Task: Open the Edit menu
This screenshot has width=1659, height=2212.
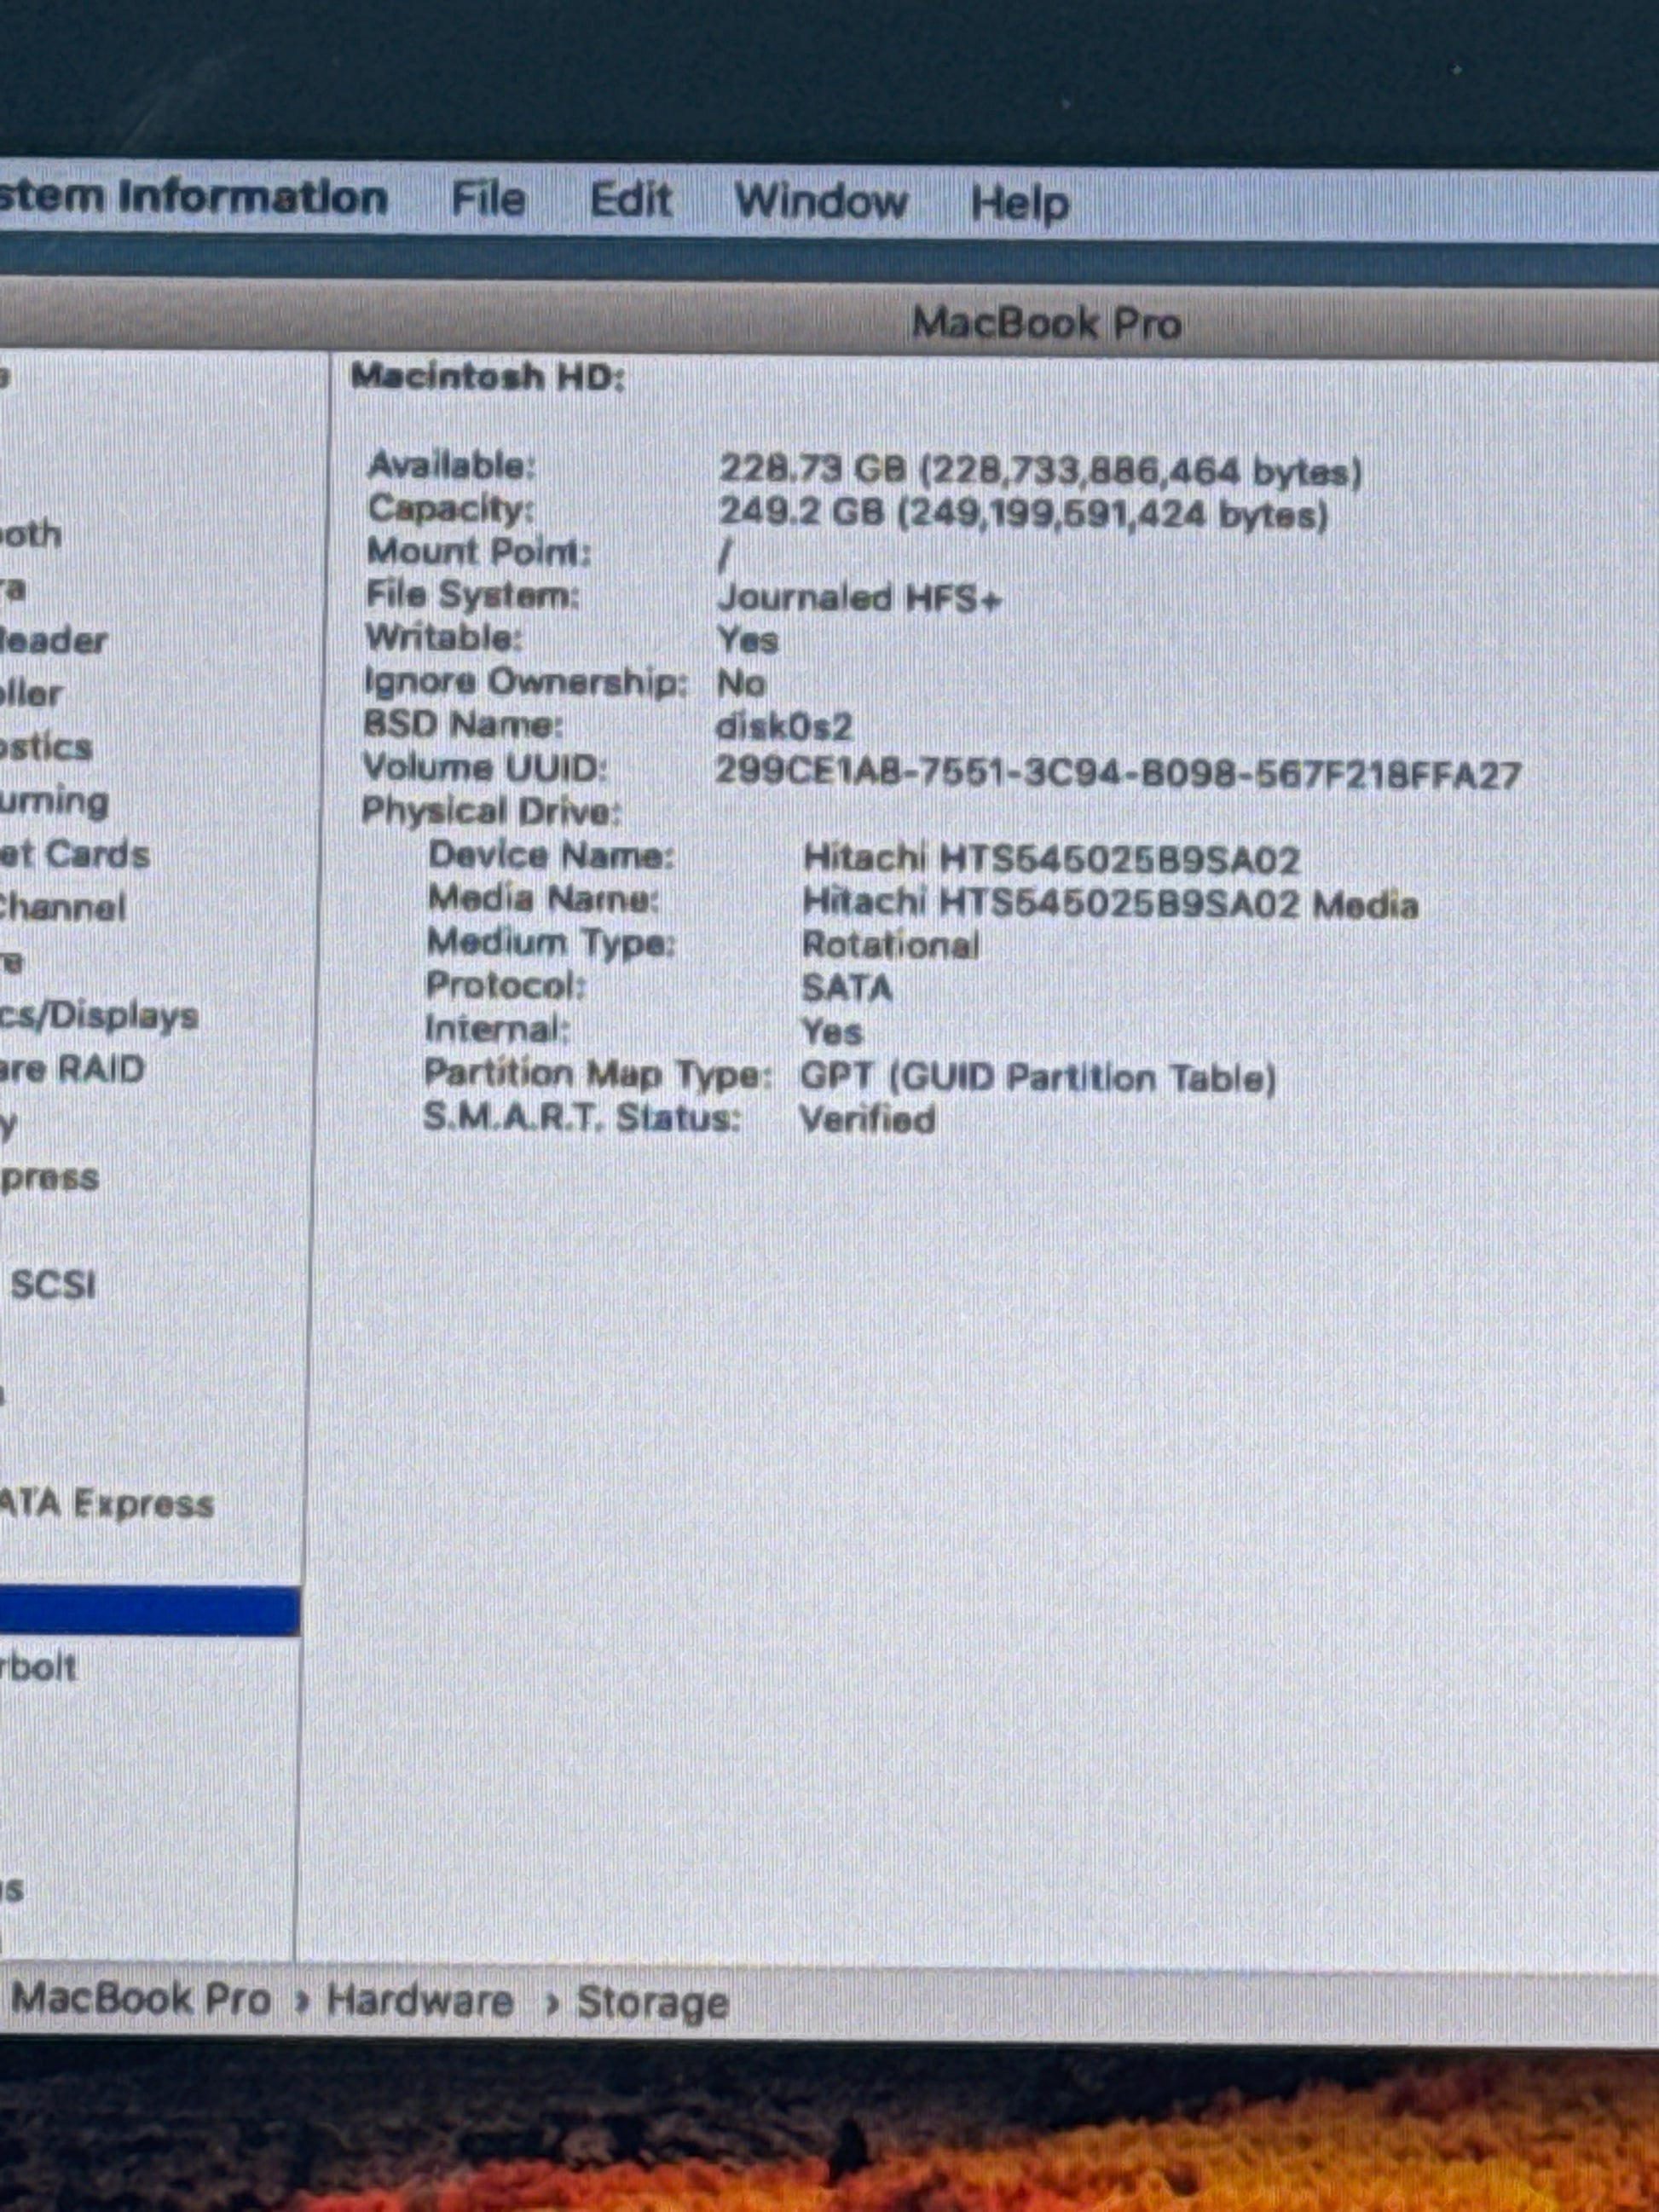Action: (630, 200)
